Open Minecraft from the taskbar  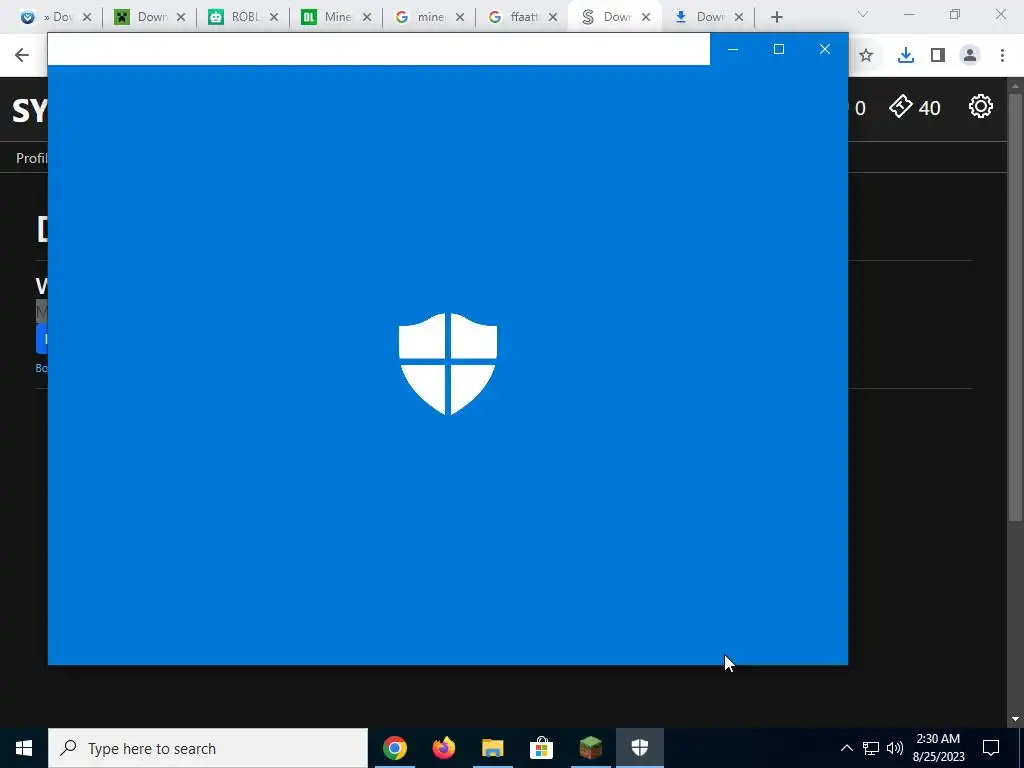590,748
